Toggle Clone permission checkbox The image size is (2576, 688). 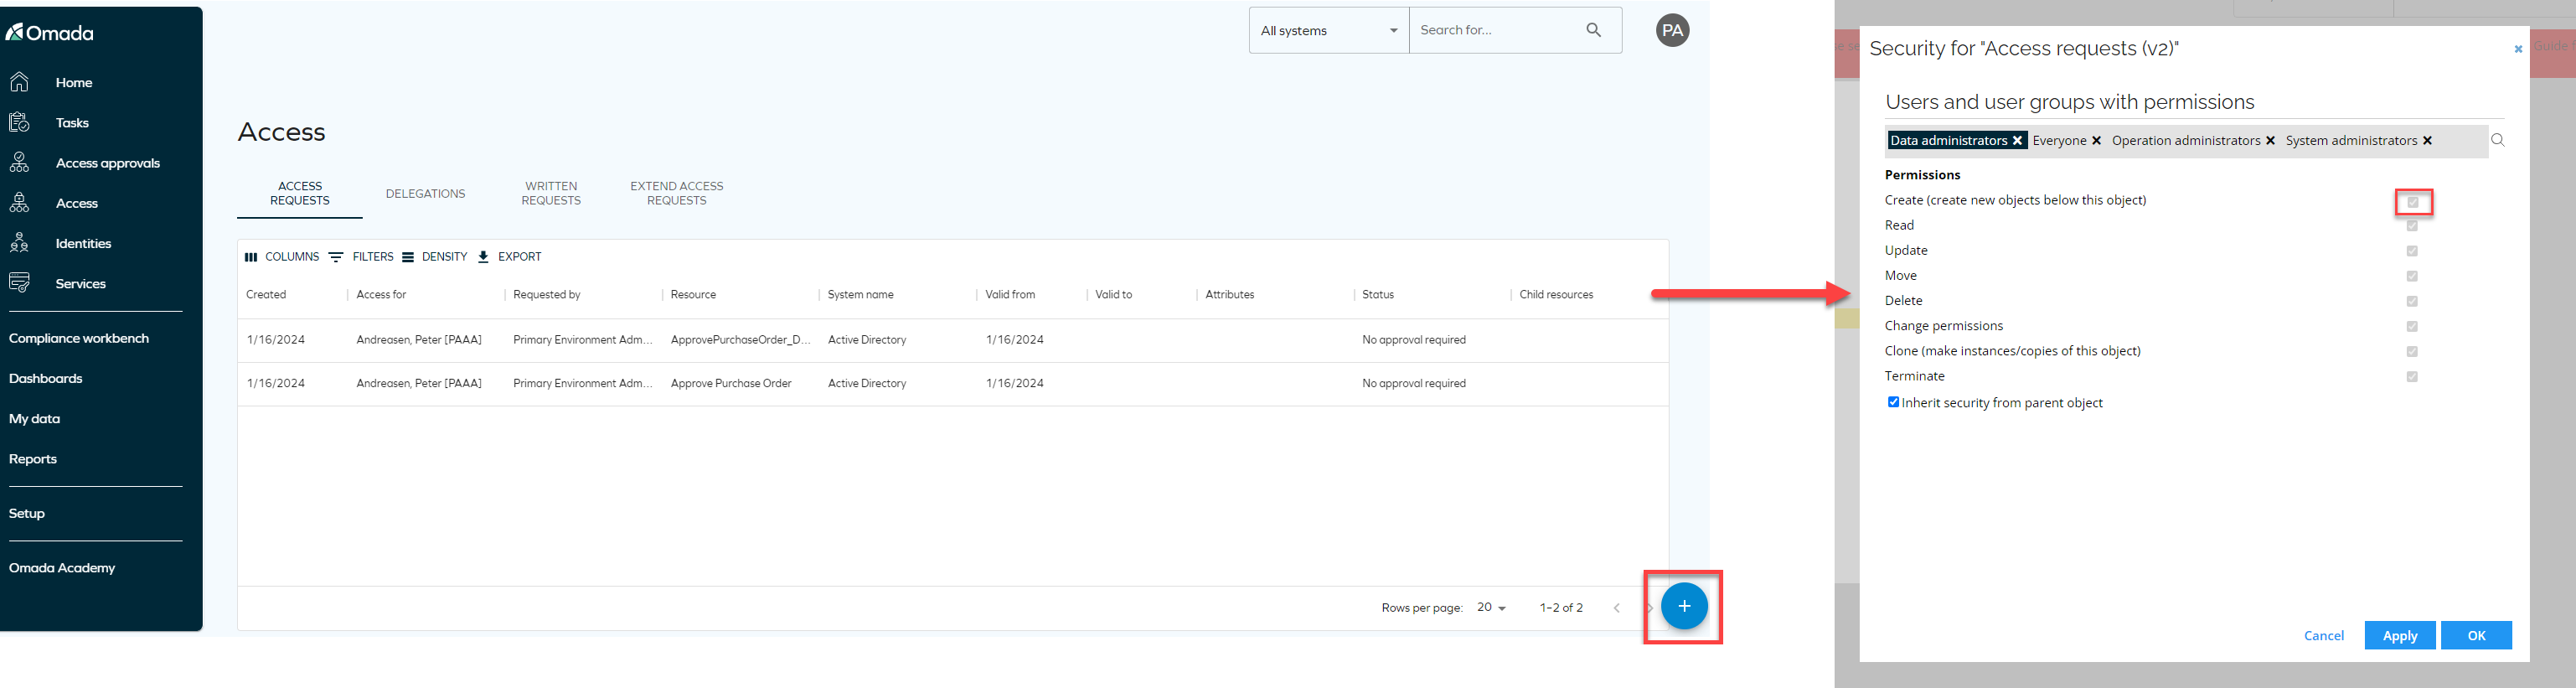click(2412, 351)
